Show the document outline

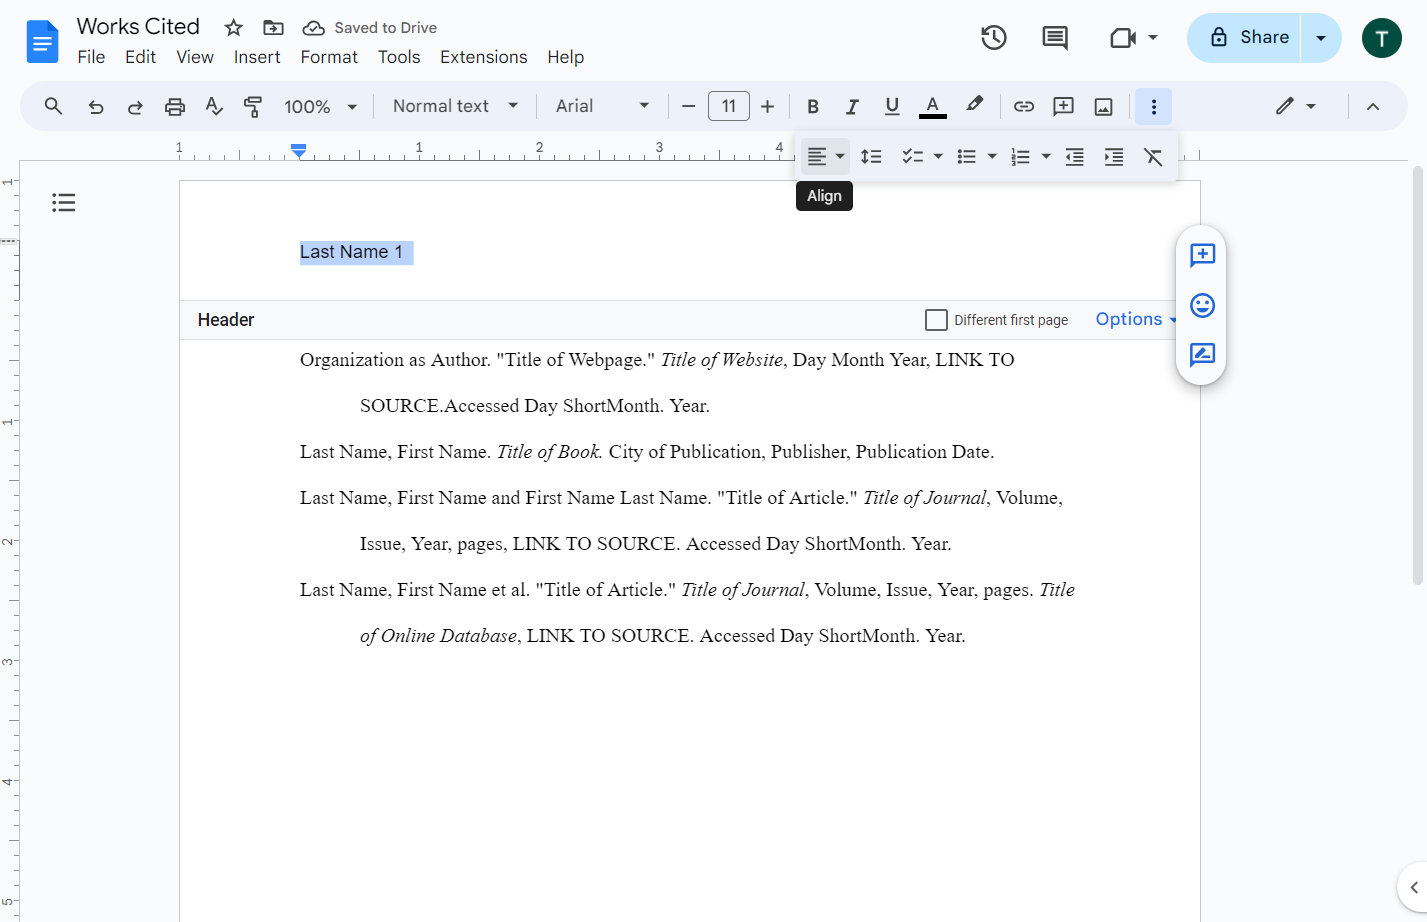(64, 203)
